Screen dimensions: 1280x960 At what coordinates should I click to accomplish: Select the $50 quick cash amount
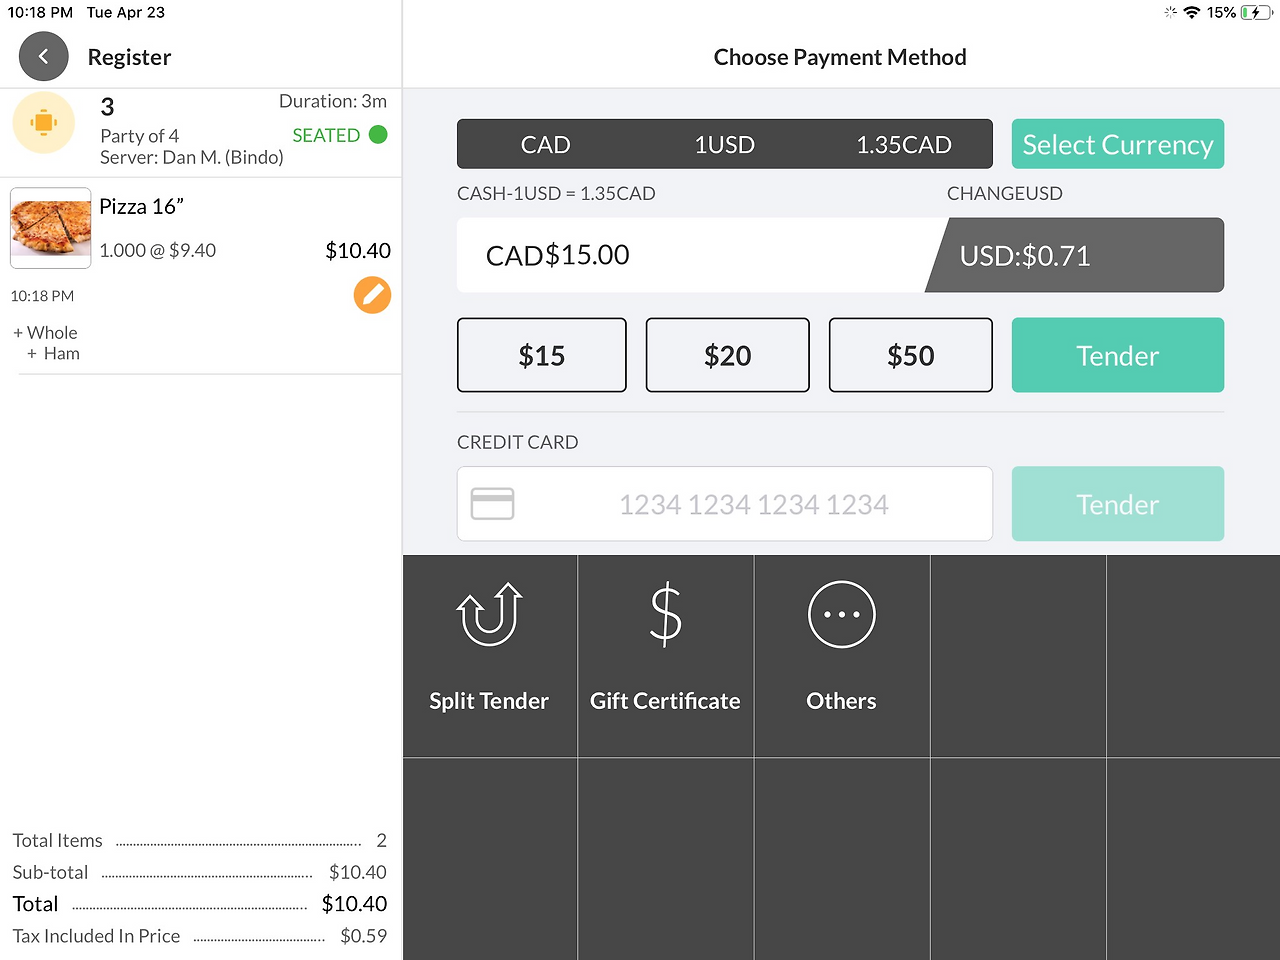pyautogui.click(x=911, y=355)
